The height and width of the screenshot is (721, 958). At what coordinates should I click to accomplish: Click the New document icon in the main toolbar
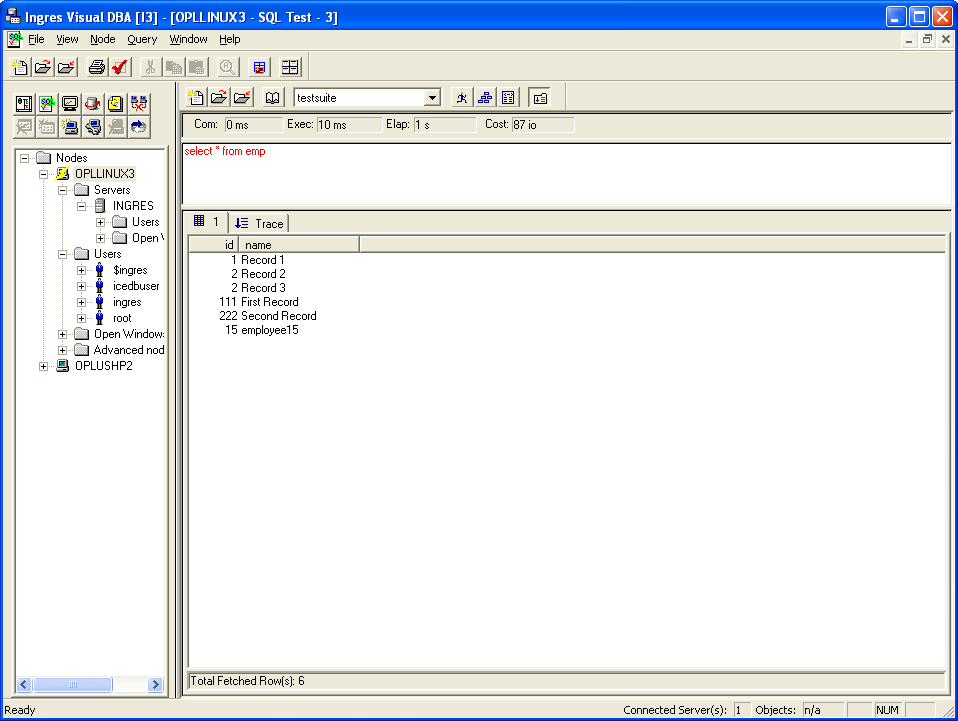[20, 67]
